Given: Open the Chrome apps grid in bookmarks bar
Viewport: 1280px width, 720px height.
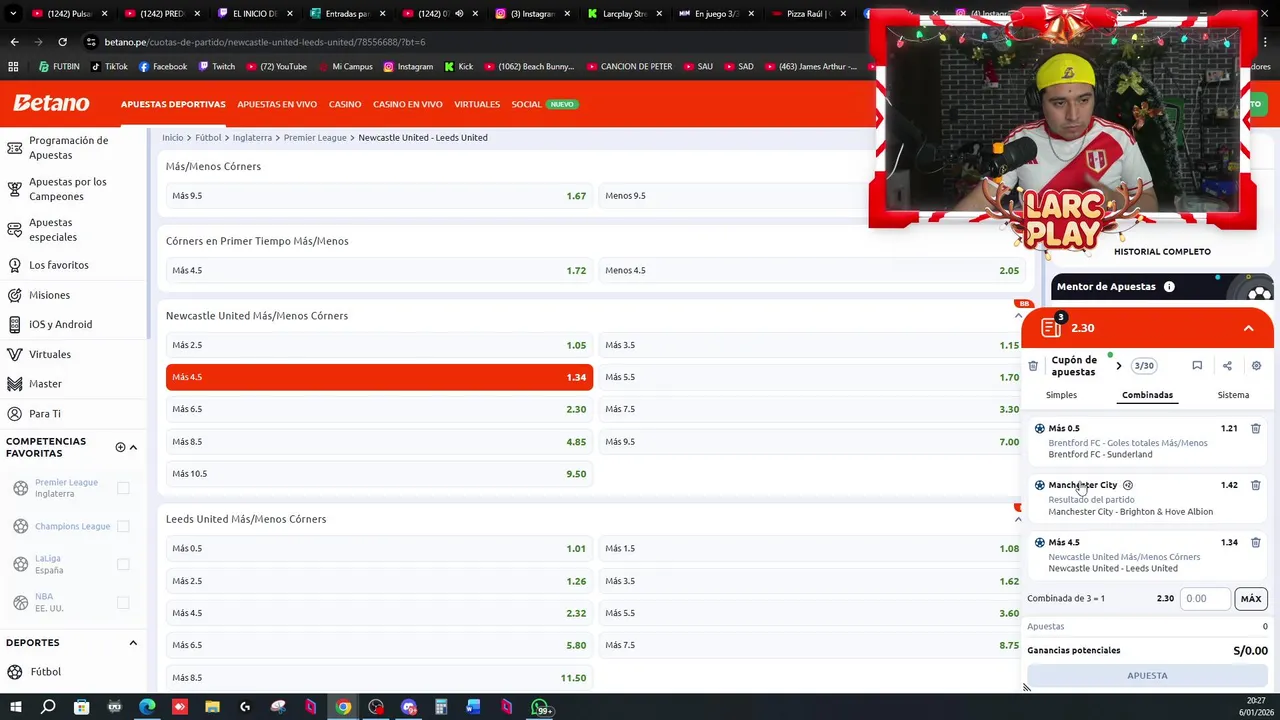Looking at the screenshot, I should click(x=13, y=67).
